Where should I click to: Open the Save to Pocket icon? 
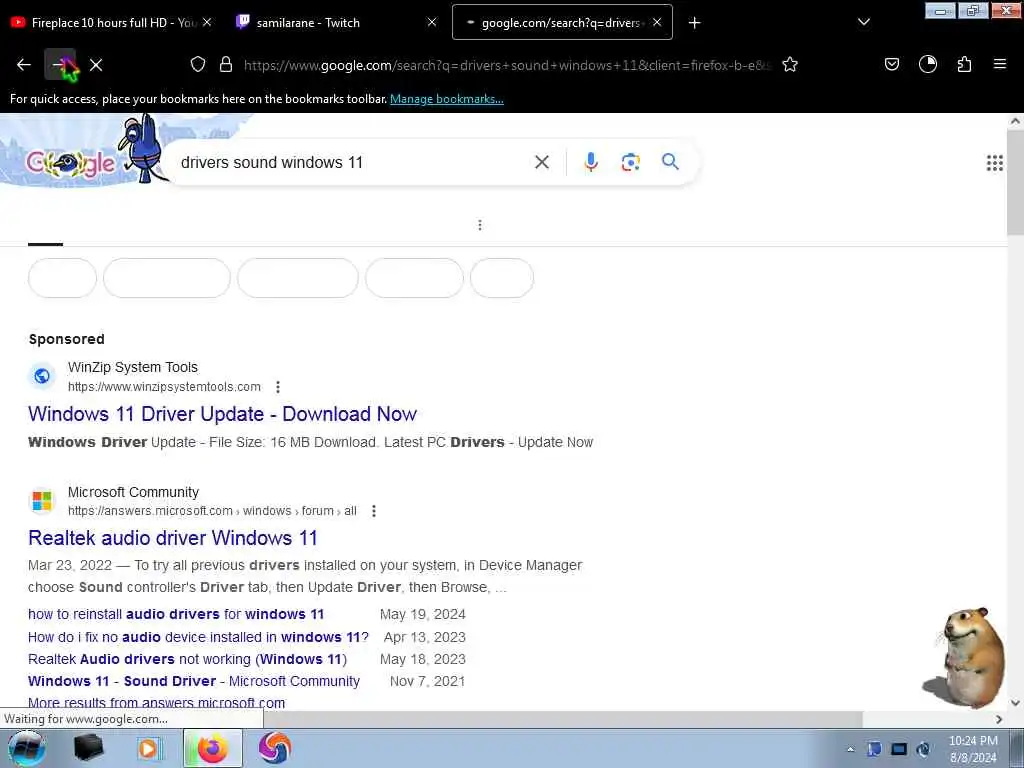point(891,64)
